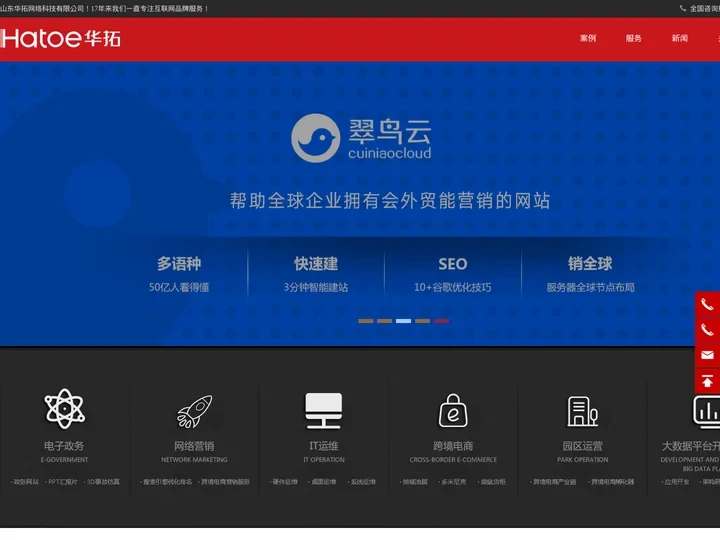
Task: Click the 服务器全球节点布局 caption
Action: click(x=591, y=287)
